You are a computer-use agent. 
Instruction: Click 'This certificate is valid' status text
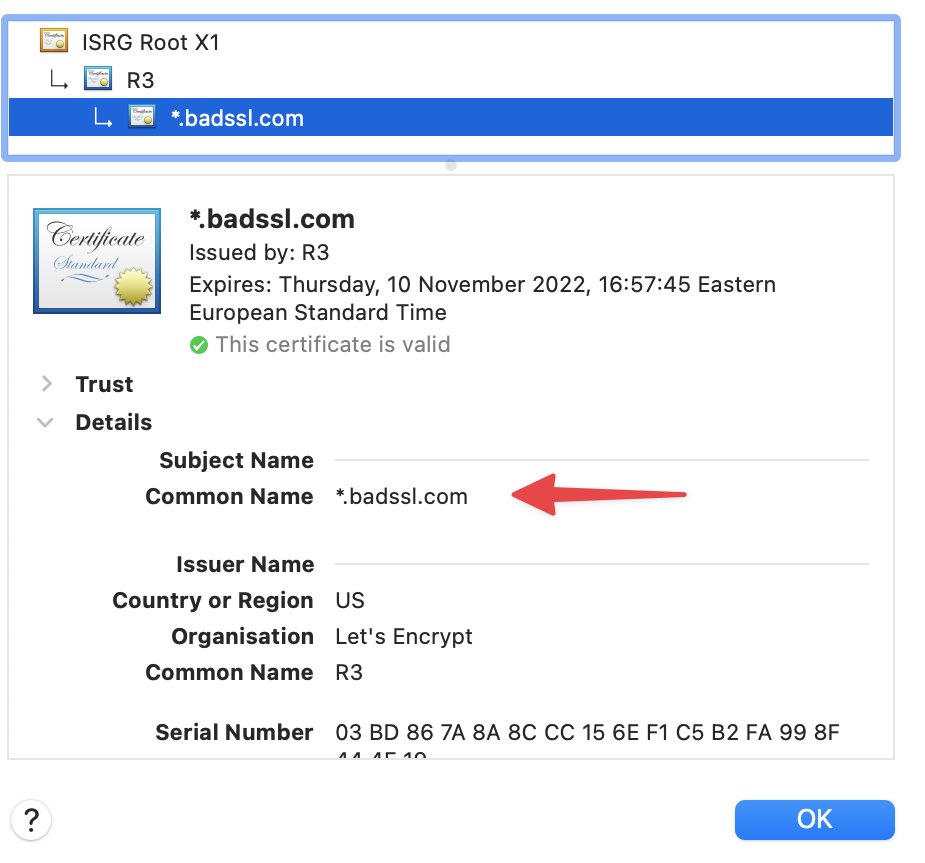click(x=333, y=344)
